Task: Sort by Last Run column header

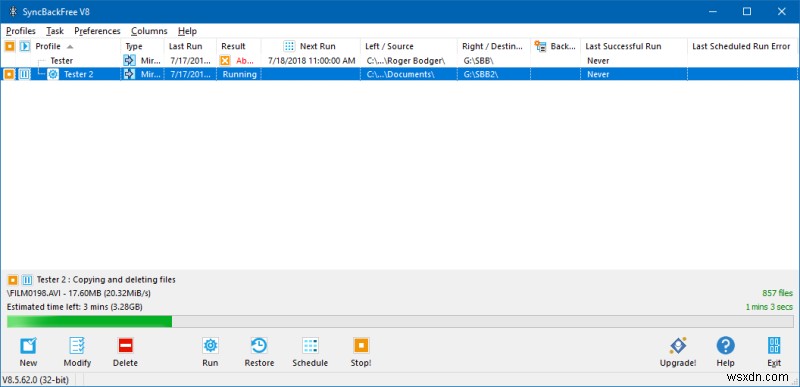Action: [185, 46]
